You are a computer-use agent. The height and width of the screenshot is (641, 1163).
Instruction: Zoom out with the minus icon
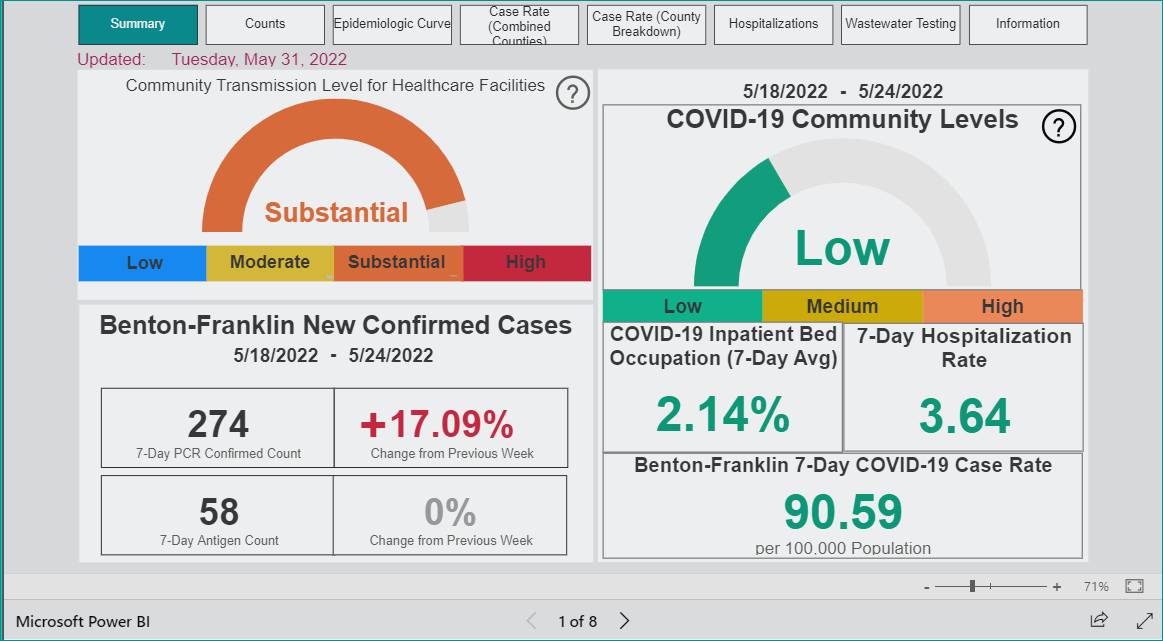pyautogui.click(x=926, y=587)
